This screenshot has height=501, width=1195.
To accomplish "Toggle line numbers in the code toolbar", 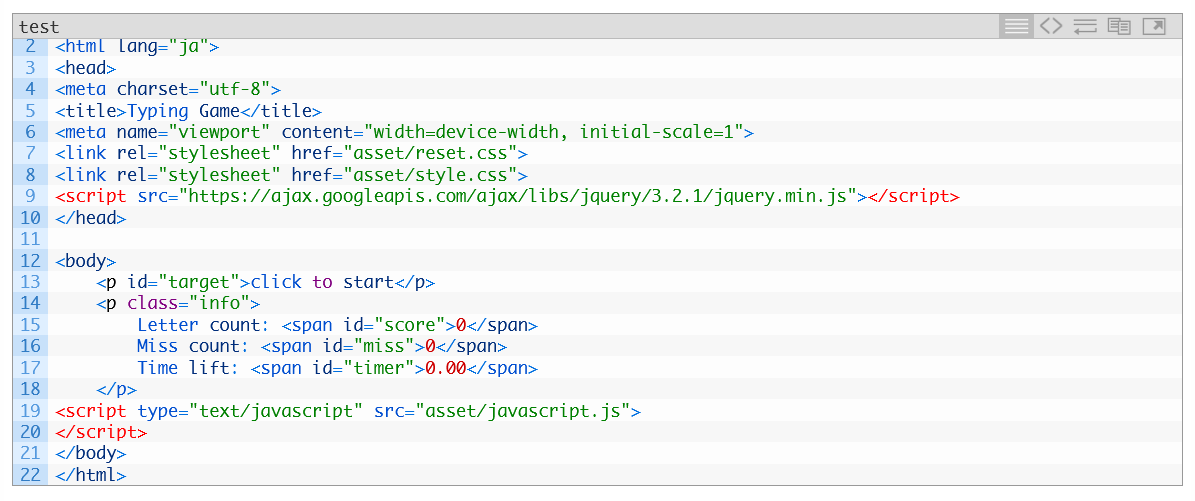I will [x=1016, y=27].
